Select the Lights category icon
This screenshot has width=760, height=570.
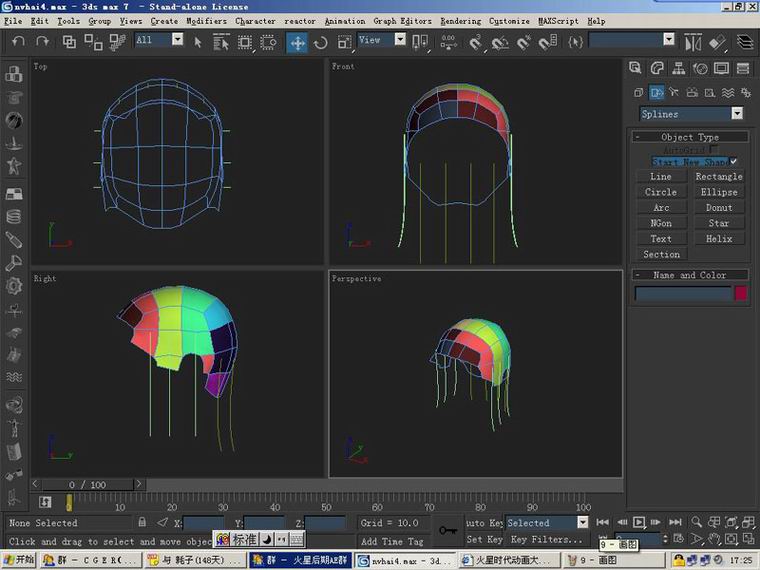coord(674,92)
